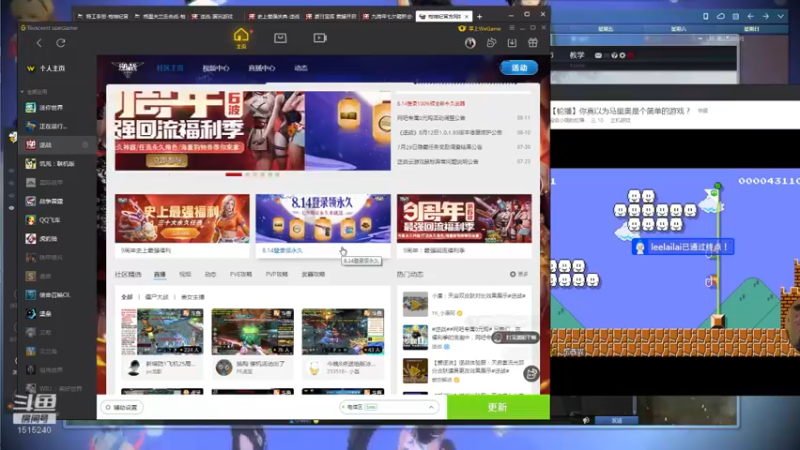This screenshot has width=800, height=450.
Task: Click 更多 next to 热门动态
Action: [x=519, y=274]
